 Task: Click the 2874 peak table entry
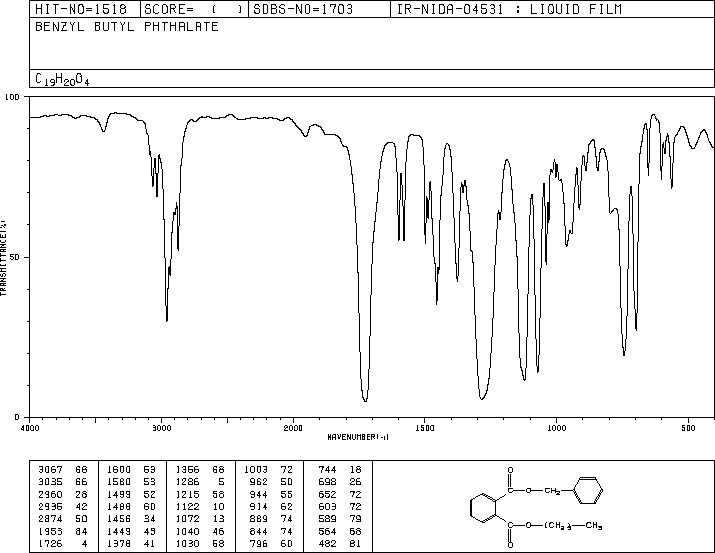coord(63,519)
